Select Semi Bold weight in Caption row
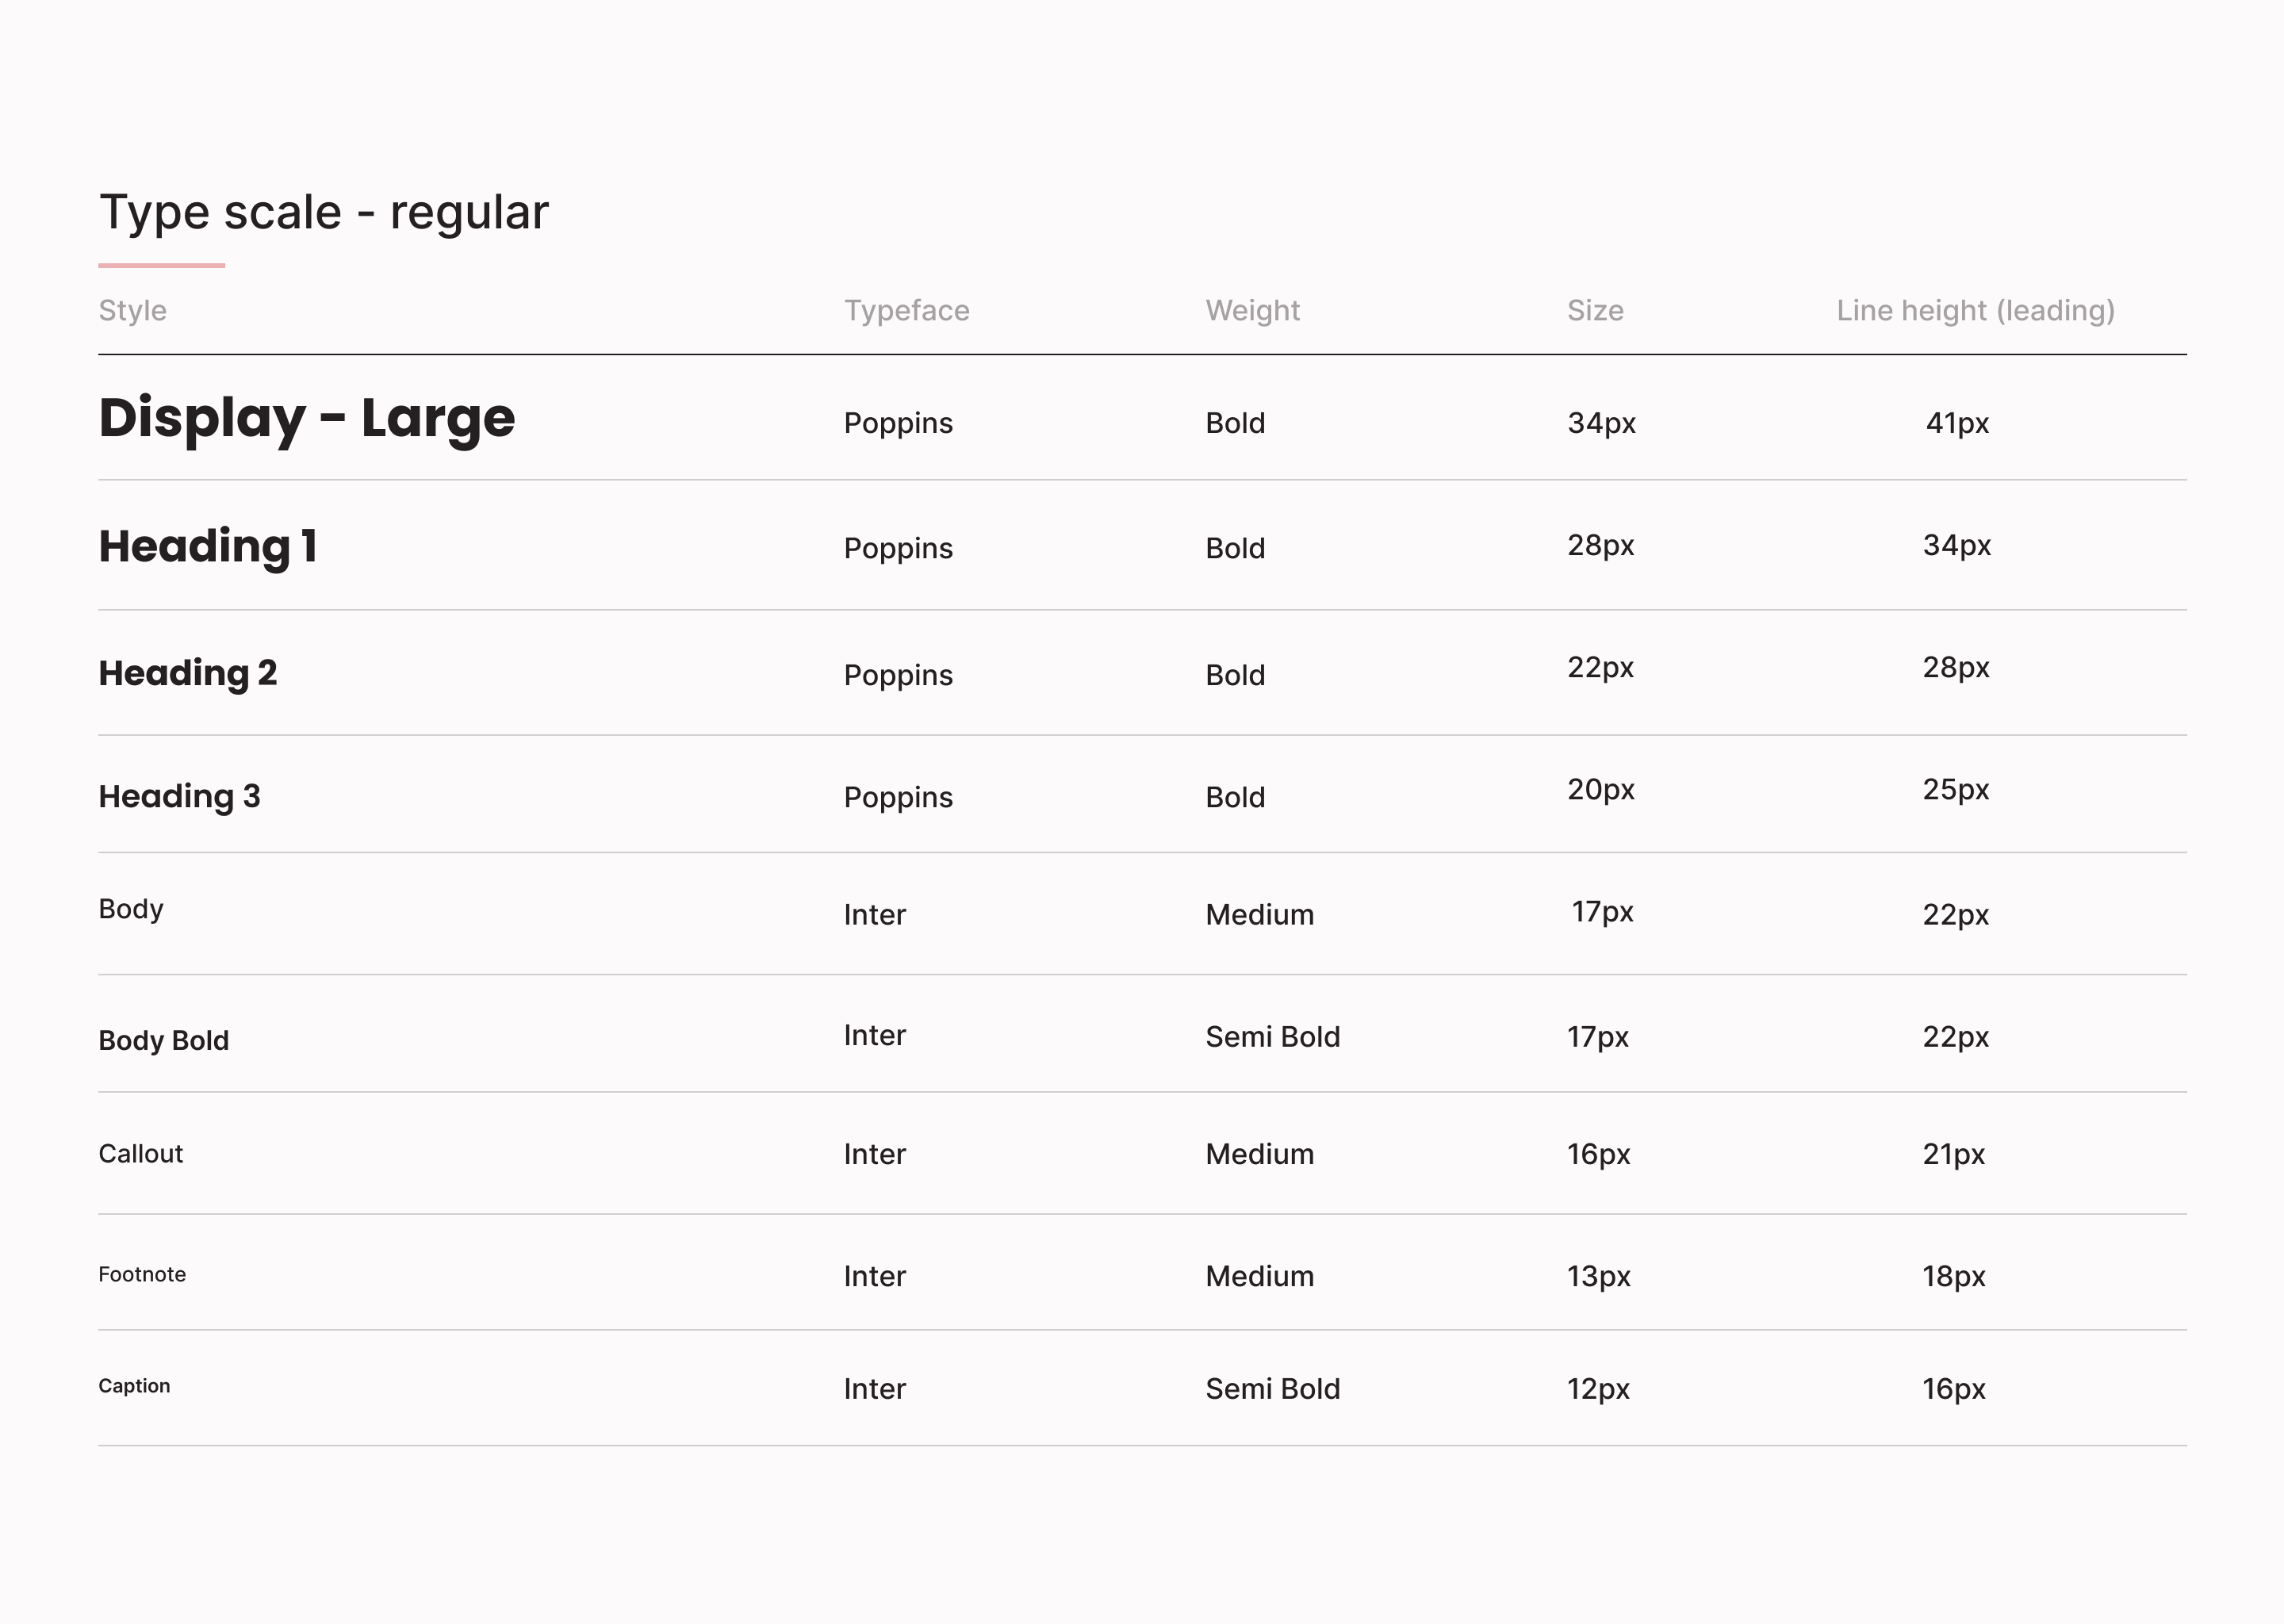 coord(1272,1389)
